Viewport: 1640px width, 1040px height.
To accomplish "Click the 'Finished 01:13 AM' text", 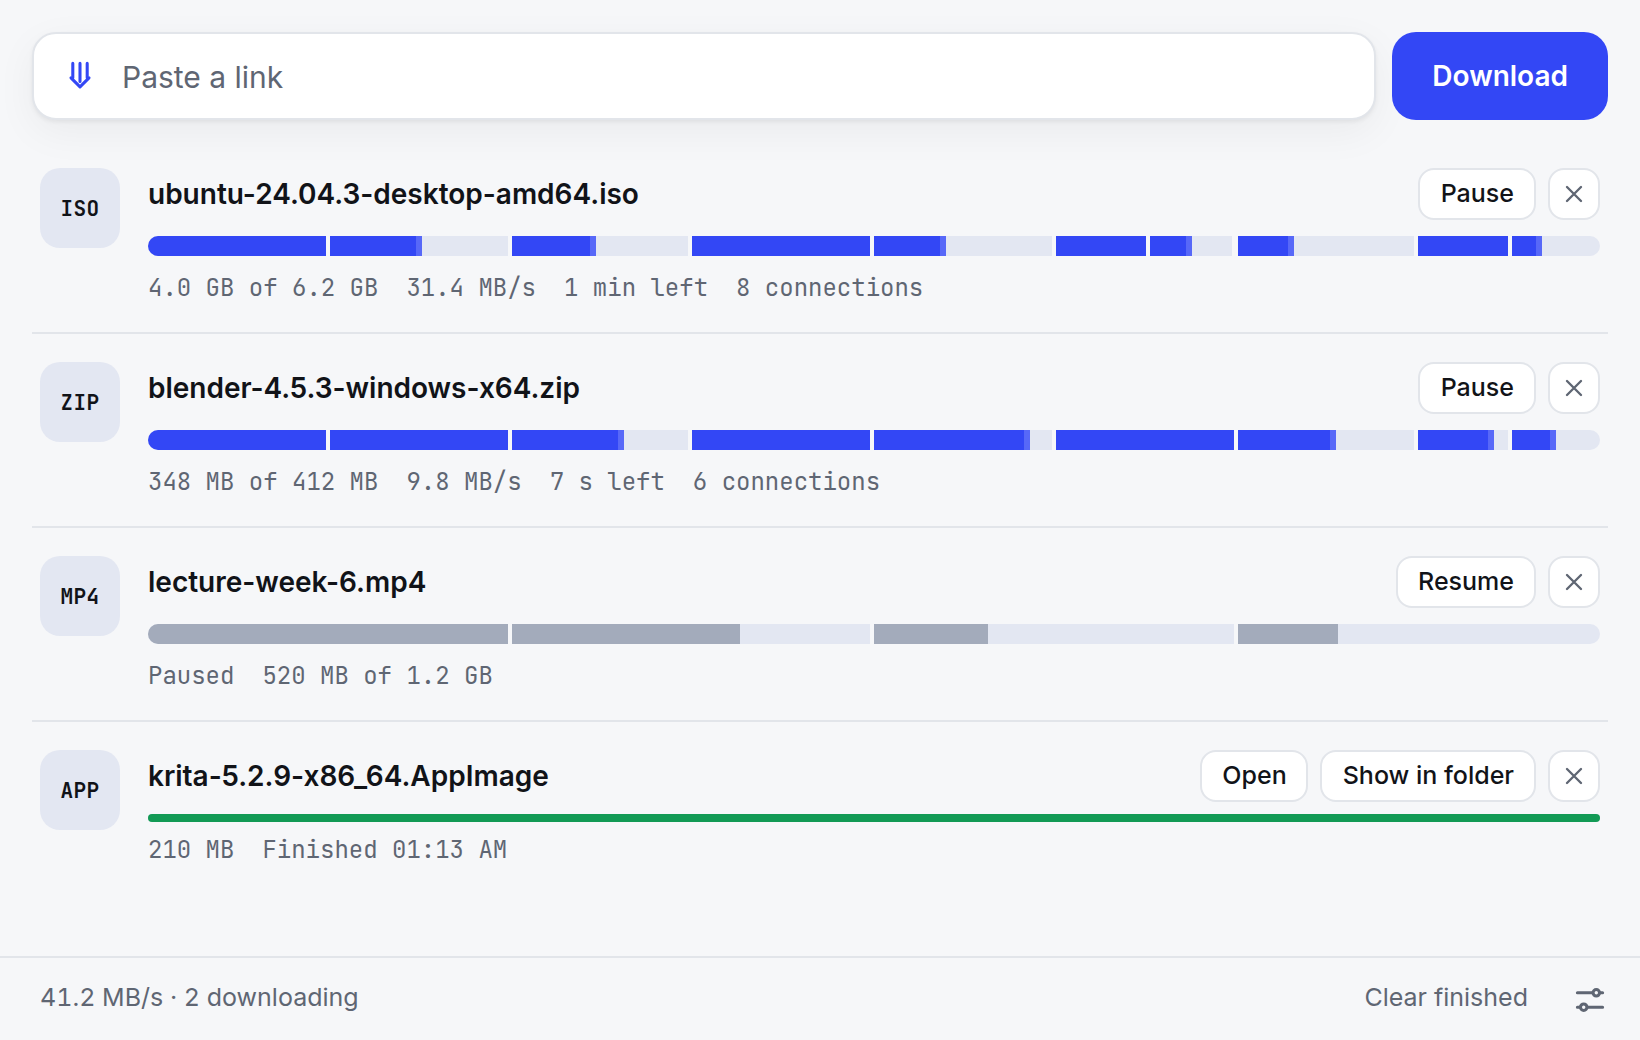I will coord(385,850).
